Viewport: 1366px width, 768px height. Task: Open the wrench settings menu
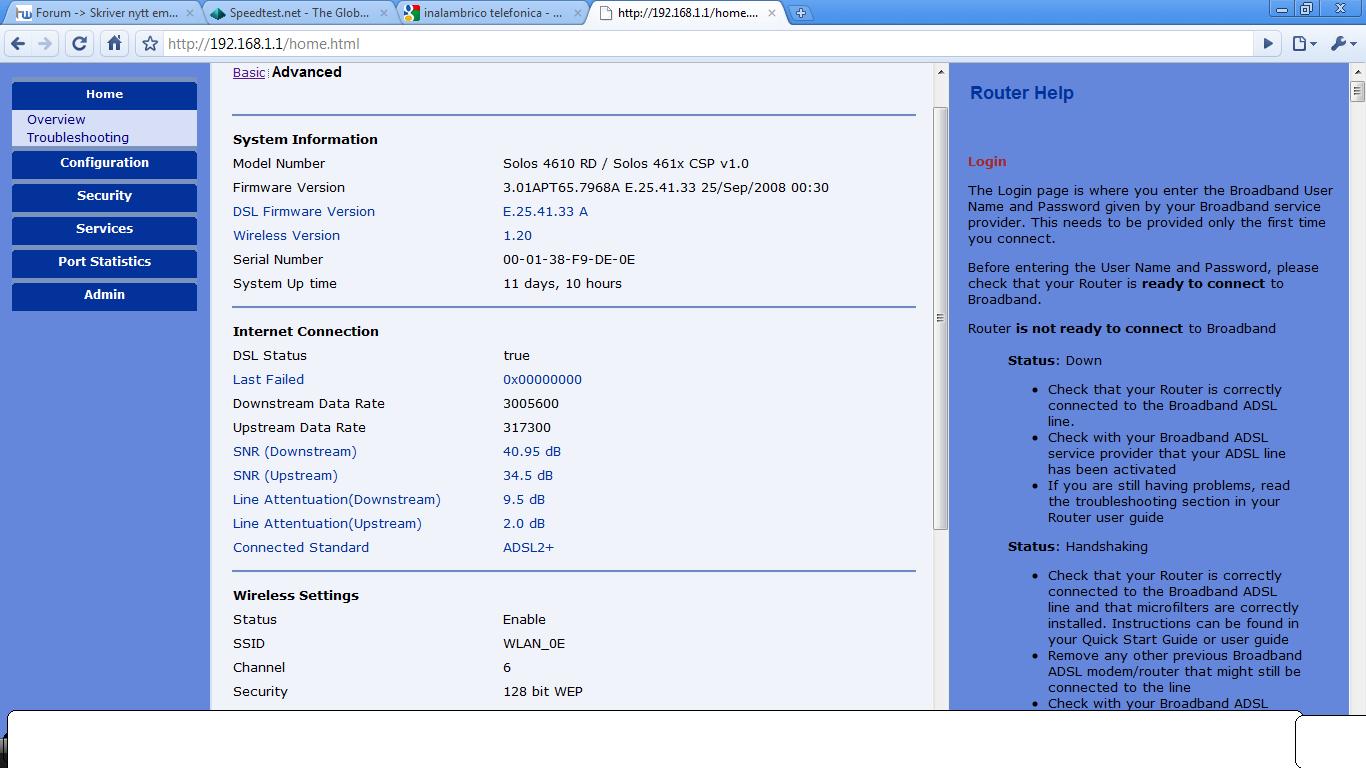(1343, 43)
